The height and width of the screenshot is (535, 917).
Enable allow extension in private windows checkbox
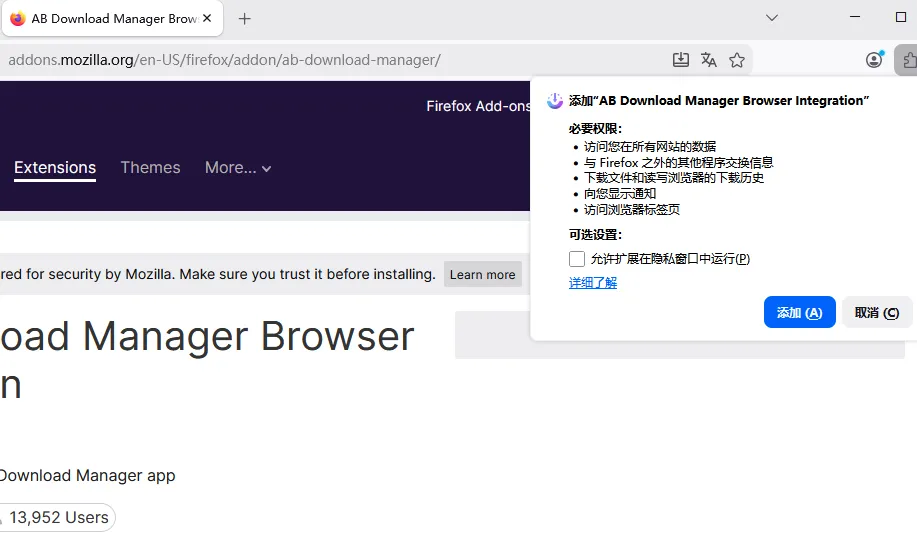[x=577, y=258]
